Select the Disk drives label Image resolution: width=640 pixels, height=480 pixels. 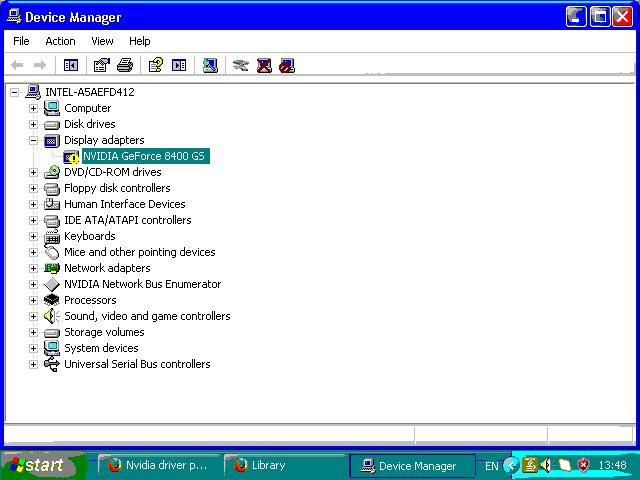90,124
